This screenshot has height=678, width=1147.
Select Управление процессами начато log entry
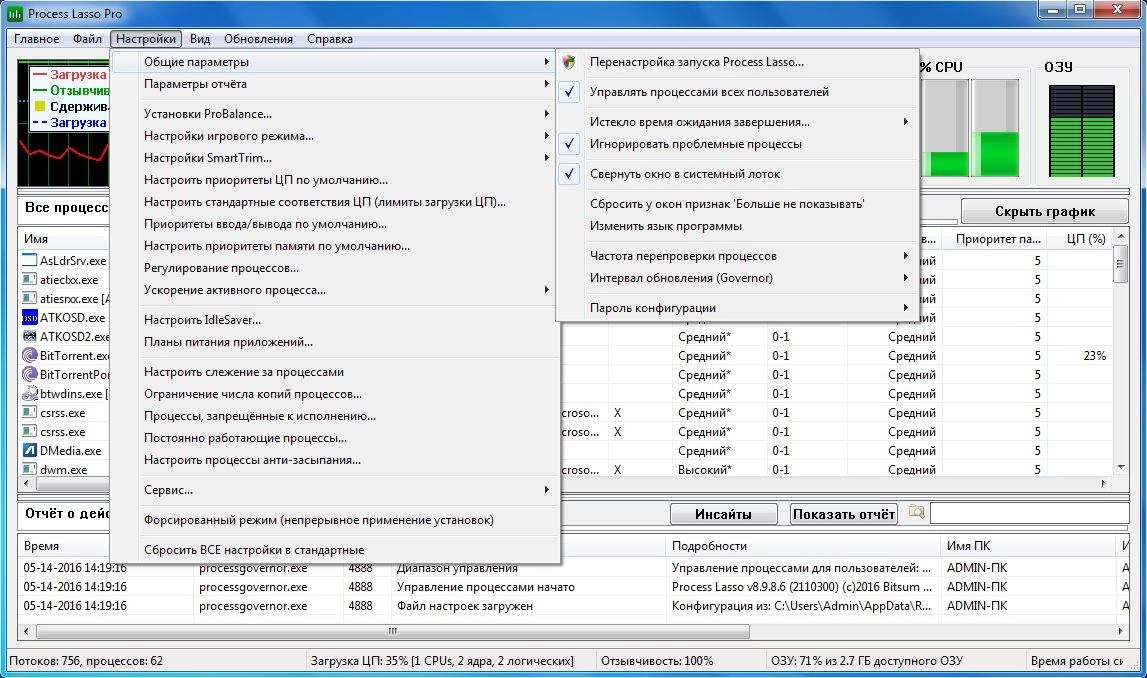(x=485, y=587)
